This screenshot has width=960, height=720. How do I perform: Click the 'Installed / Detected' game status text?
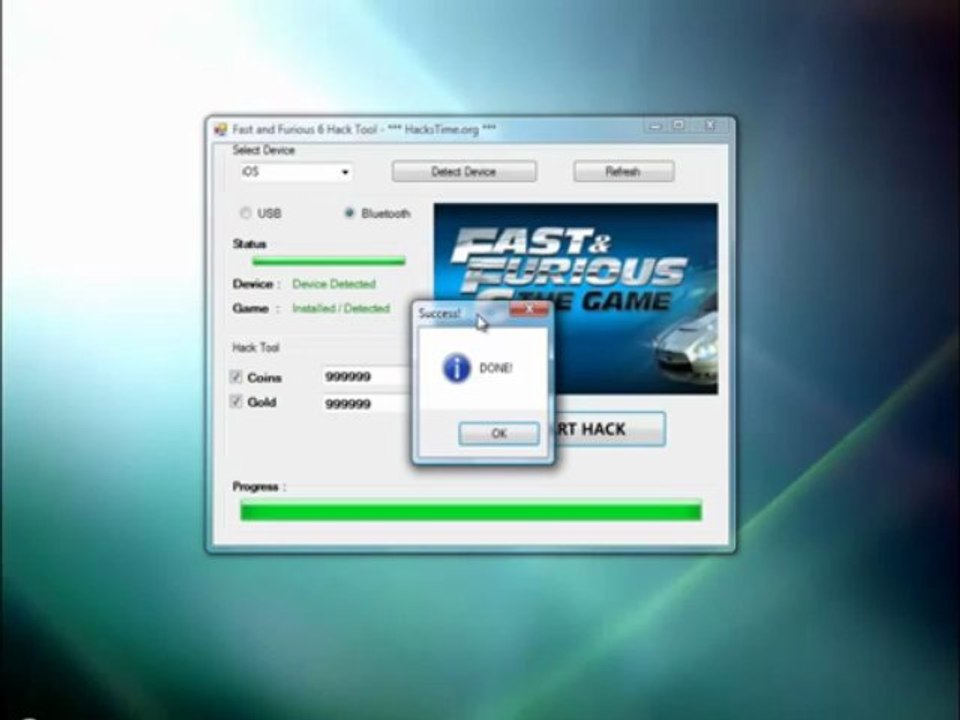click(341, 309)
